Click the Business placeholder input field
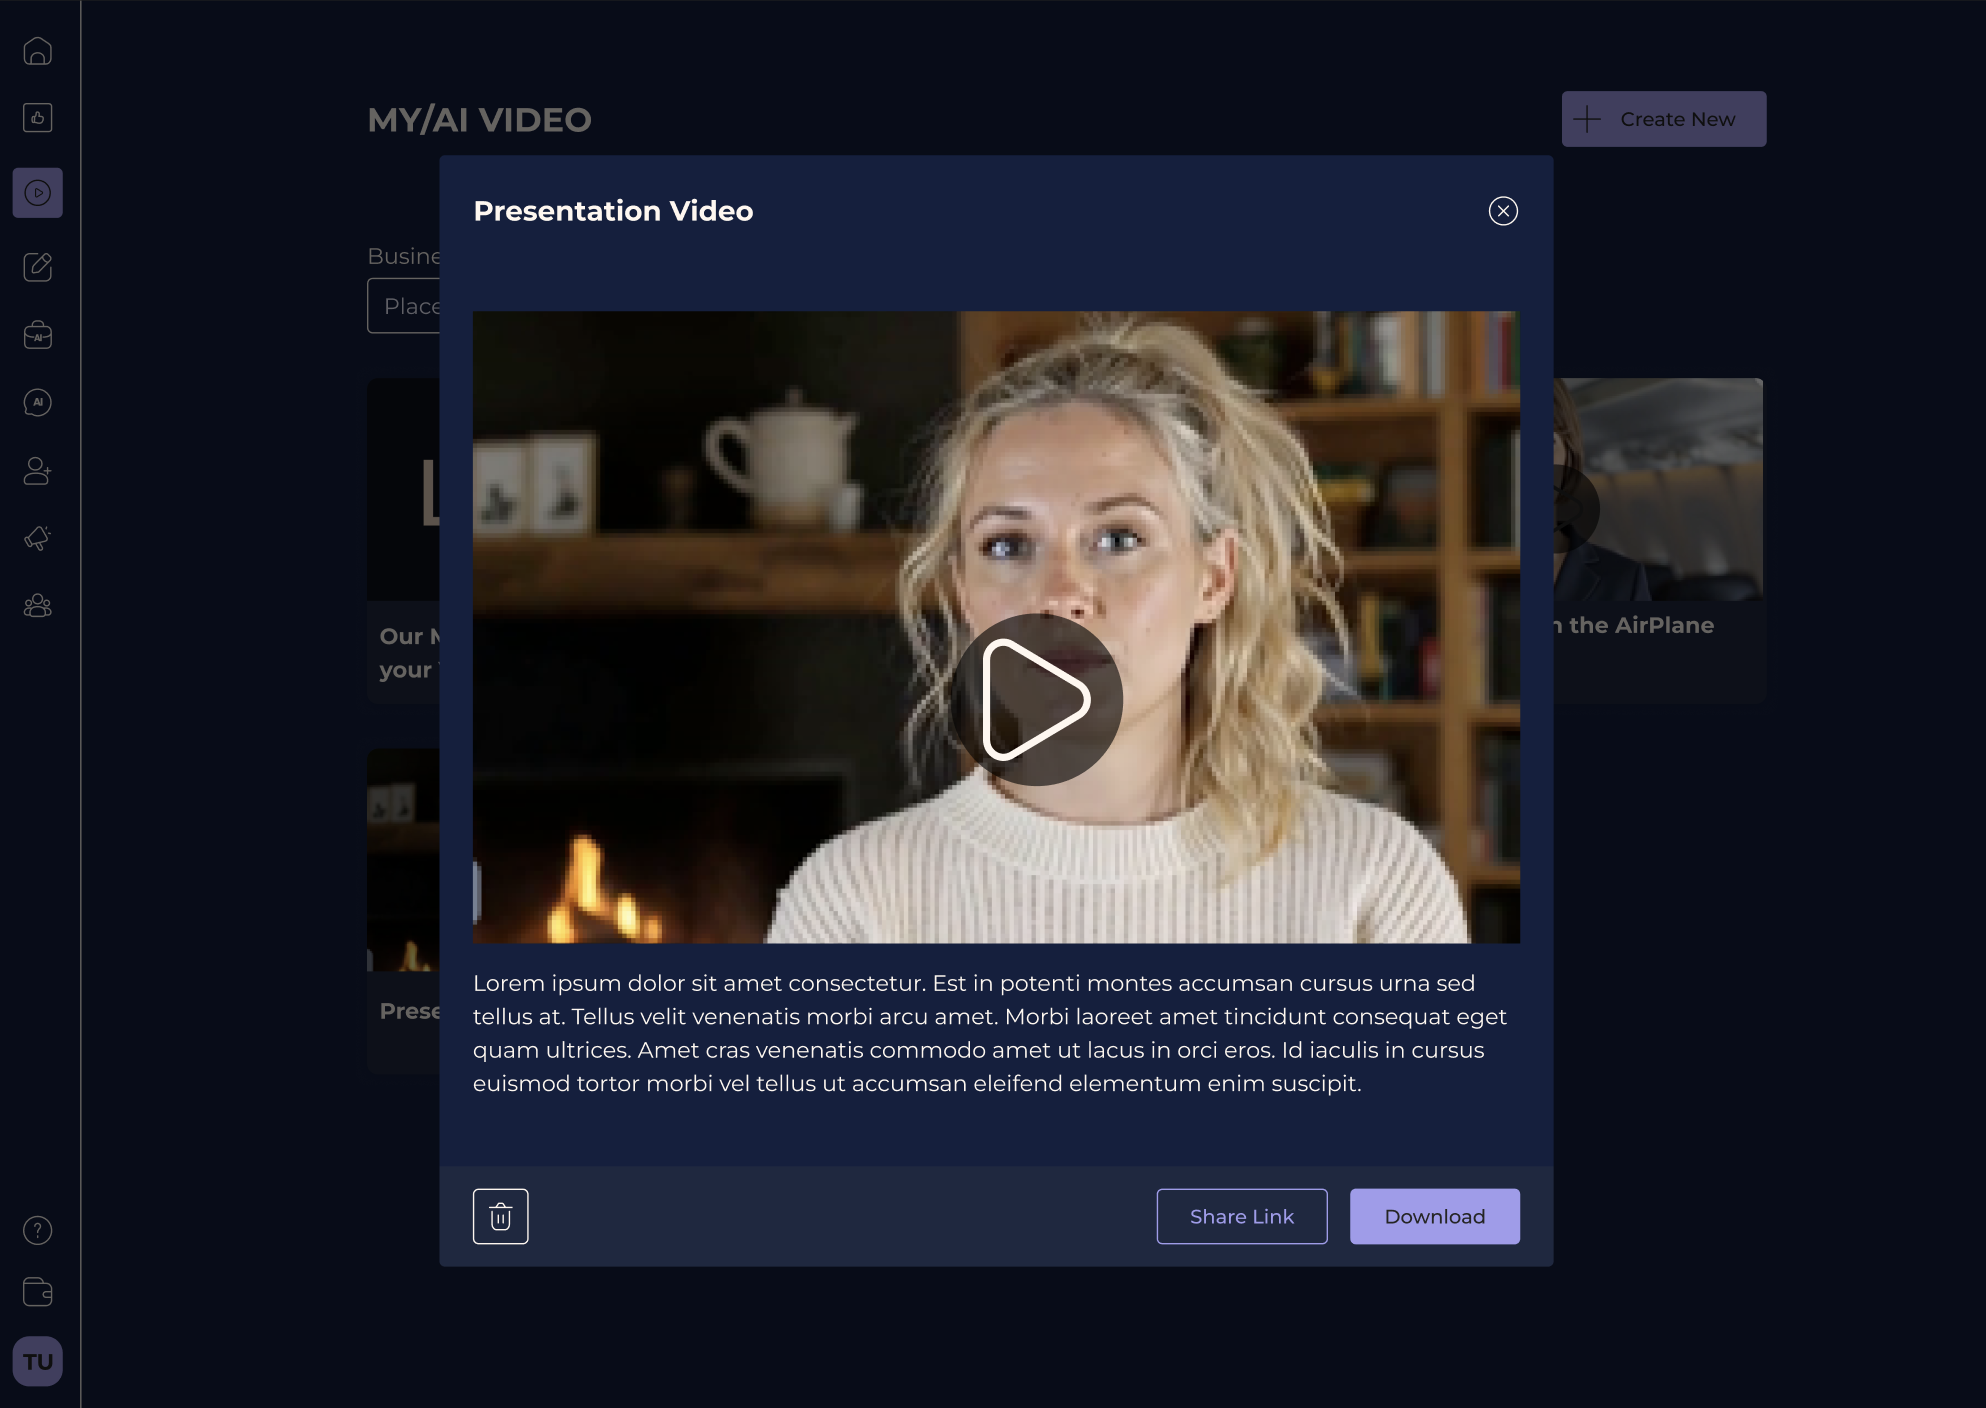 tap(404, 306)
